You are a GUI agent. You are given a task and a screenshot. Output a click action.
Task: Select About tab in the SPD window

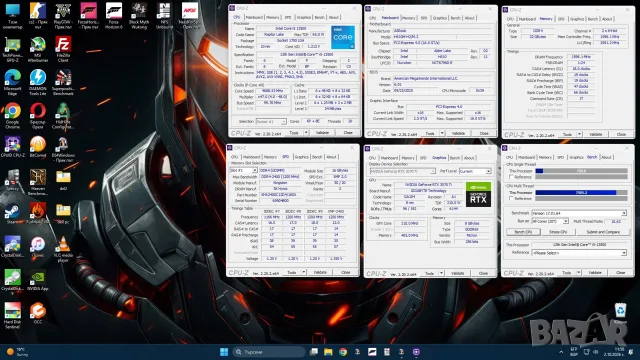click(331, 157)
